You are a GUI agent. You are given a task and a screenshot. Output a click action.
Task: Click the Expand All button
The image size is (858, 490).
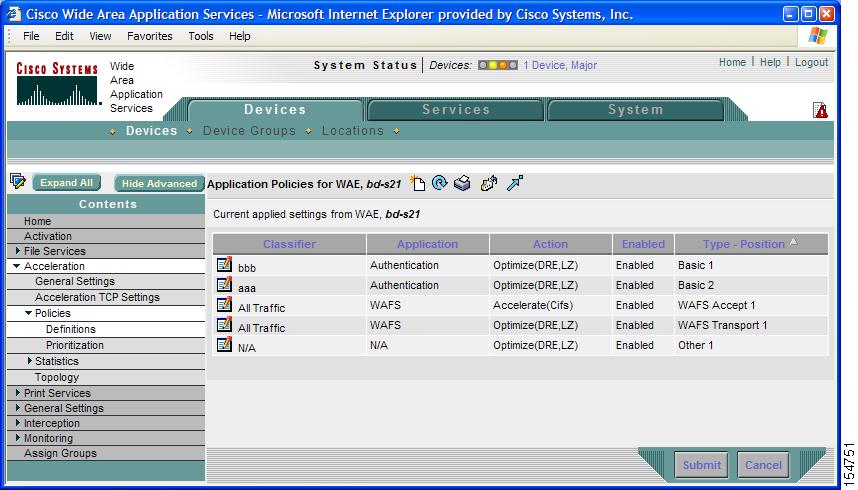[x=66, y=183]
